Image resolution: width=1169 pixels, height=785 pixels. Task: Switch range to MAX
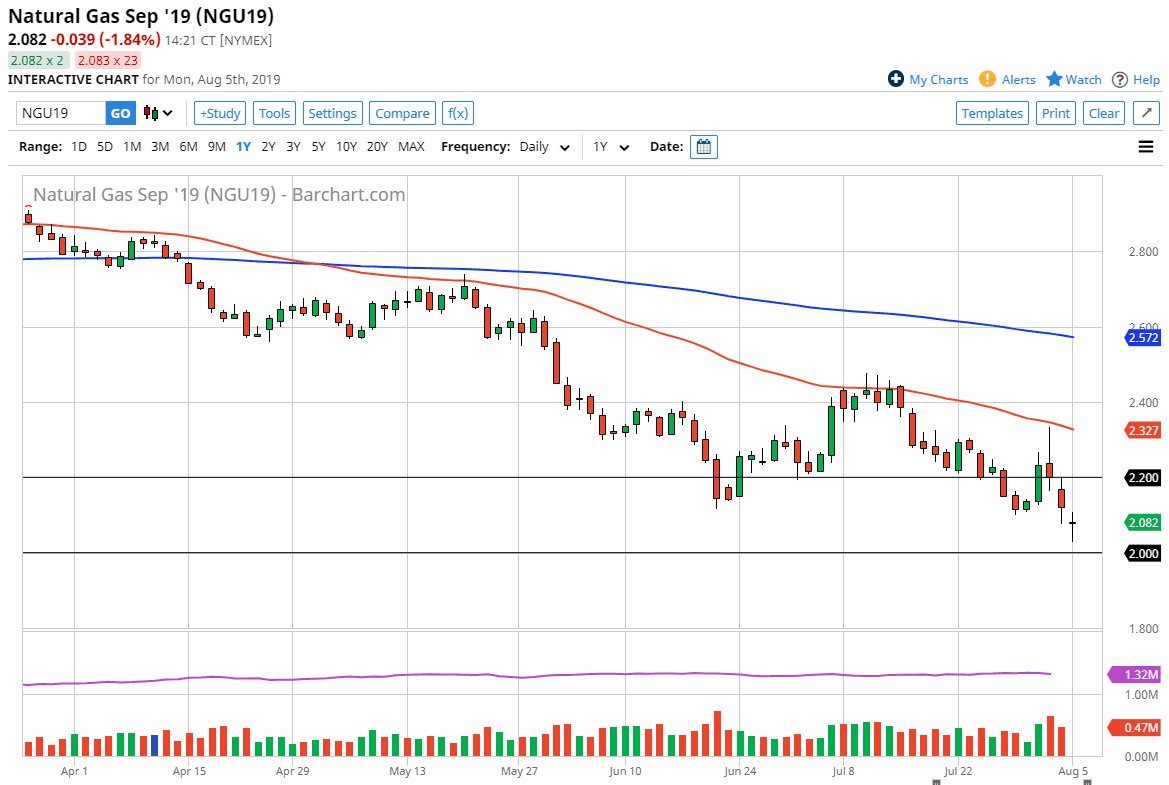(411, 147)
